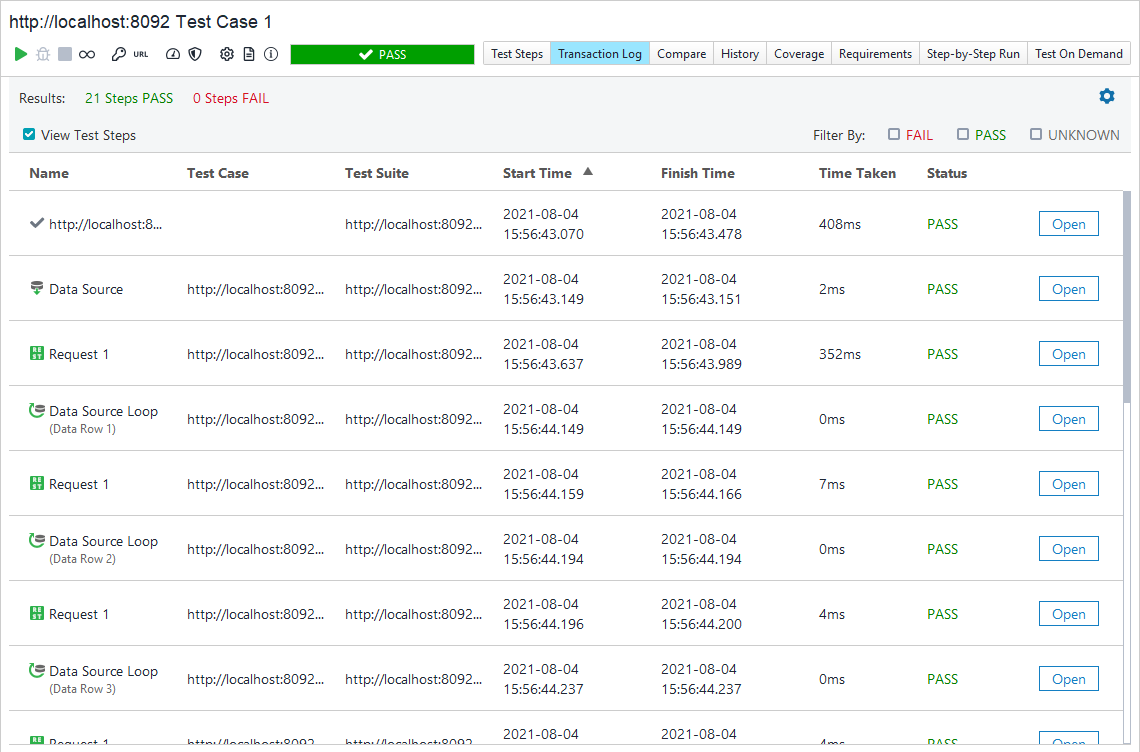
Task: Uncheck the View Test Steps checkbox
Action: (29, 134)
